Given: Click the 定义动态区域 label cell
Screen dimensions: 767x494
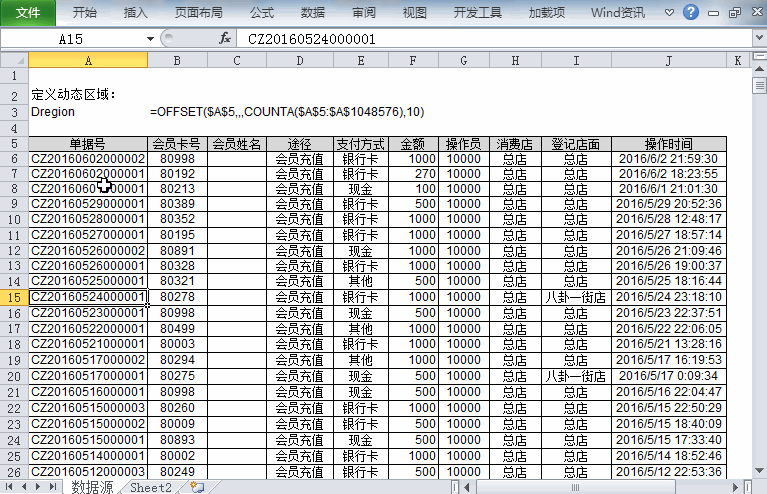Looking at the screenshot, I should click(73, 94).
